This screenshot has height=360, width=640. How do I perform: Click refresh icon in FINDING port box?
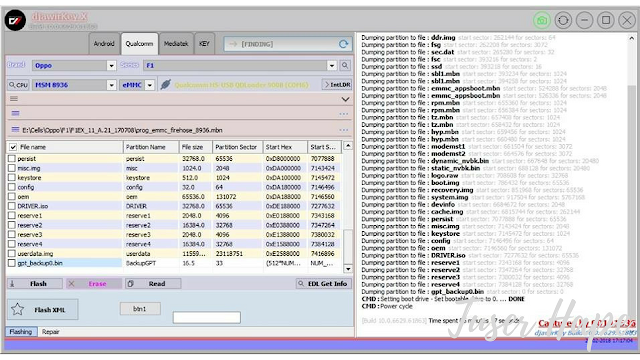pyautogui.click(x=343, y=44)
